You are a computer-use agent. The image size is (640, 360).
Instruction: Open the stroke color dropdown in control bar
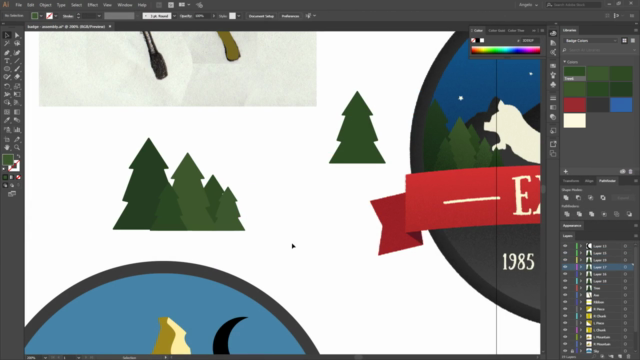(56, 16)
